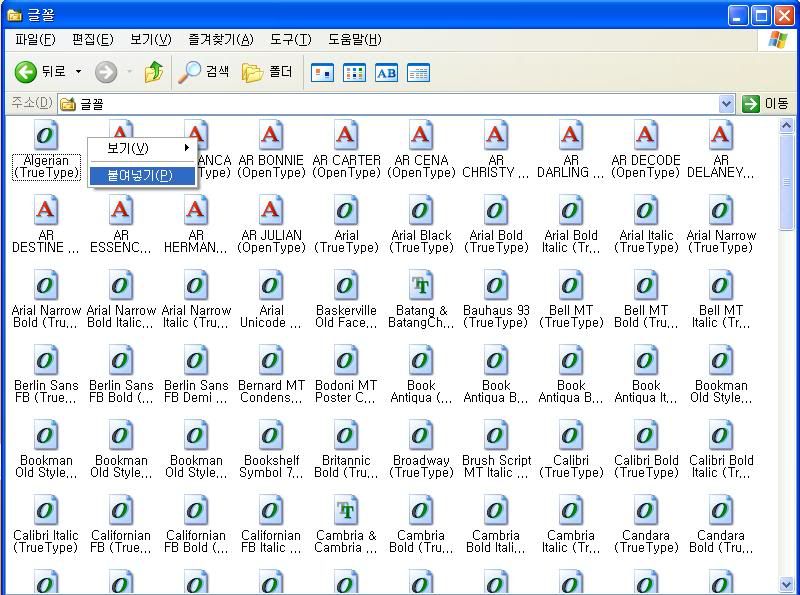The width and height of the screenshot is (800, 595).
Task: Select the Arial Black (TrueType) font
Action: (x=421, y=225)
